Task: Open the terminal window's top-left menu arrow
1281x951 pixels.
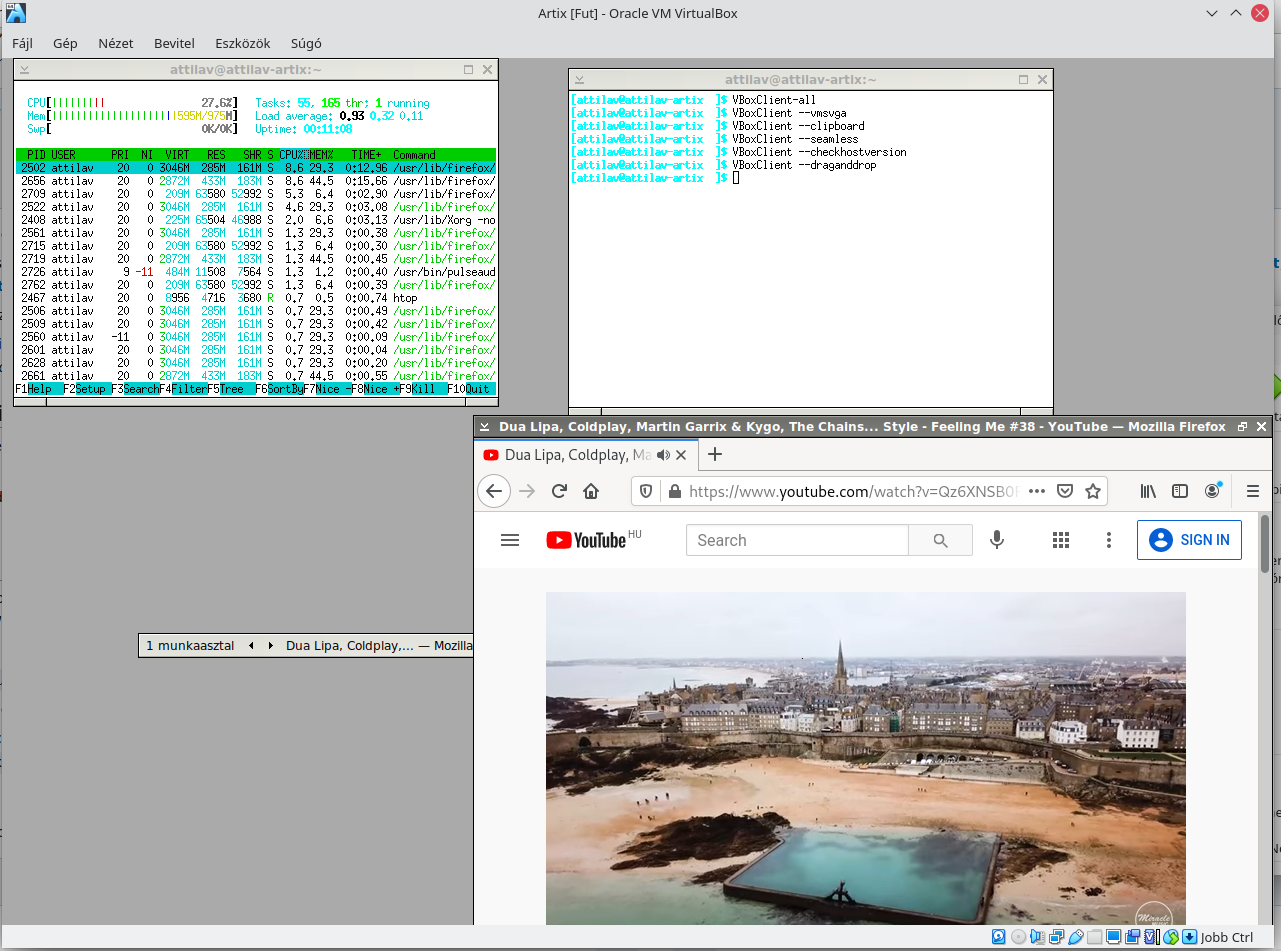Action: click(579, 79)
